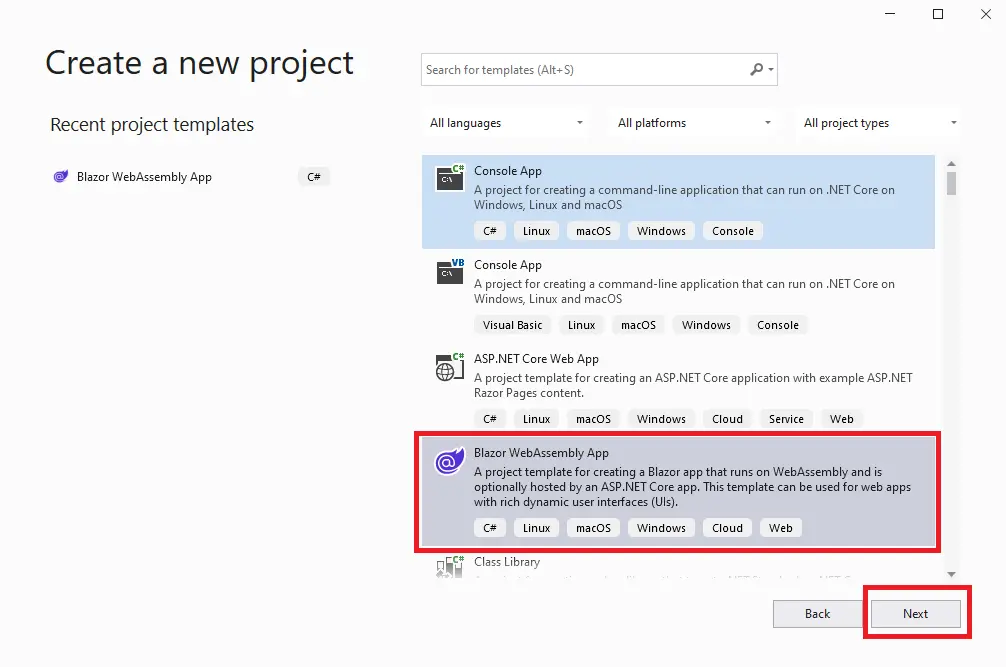1006x667 pixels.
Task: Click the macOS tag of Blazor WebAssembly App
Action: (x=593, y=528)
